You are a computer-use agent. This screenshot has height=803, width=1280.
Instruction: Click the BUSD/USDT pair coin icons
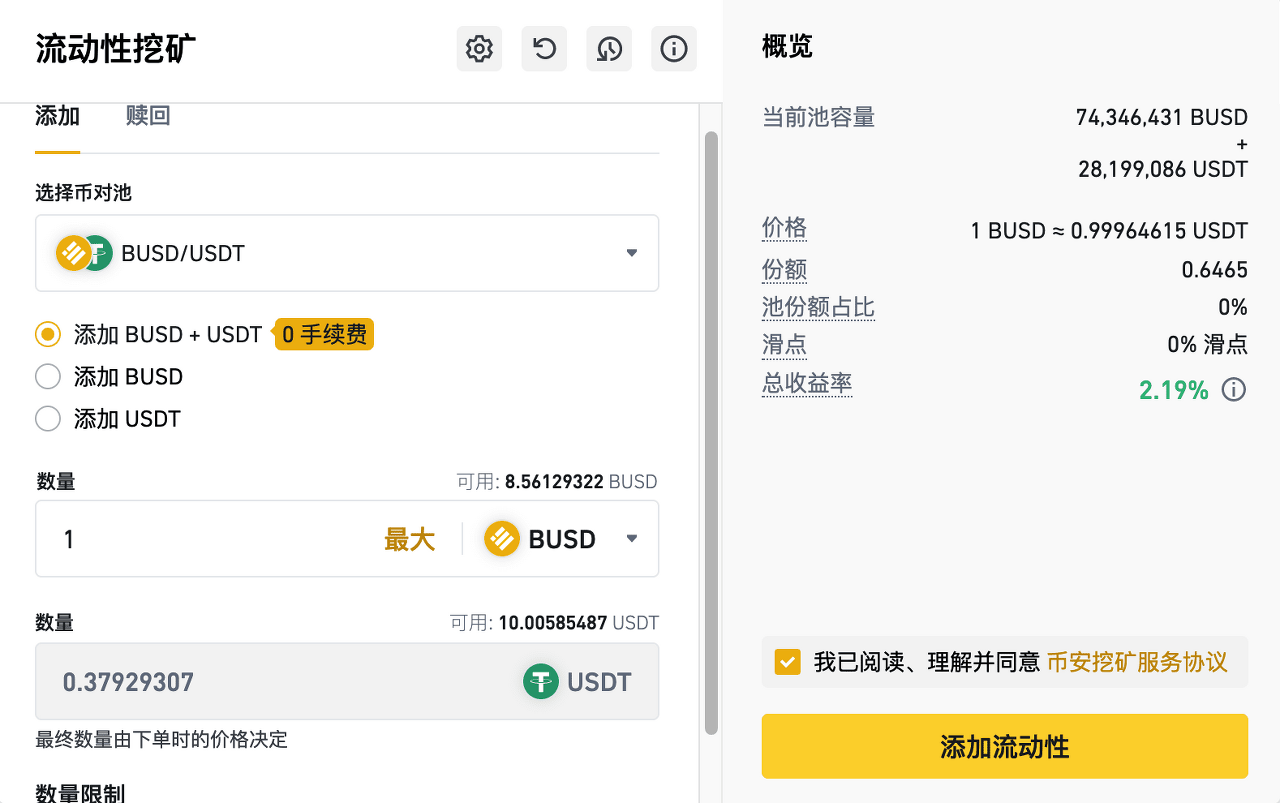(84, 253)
